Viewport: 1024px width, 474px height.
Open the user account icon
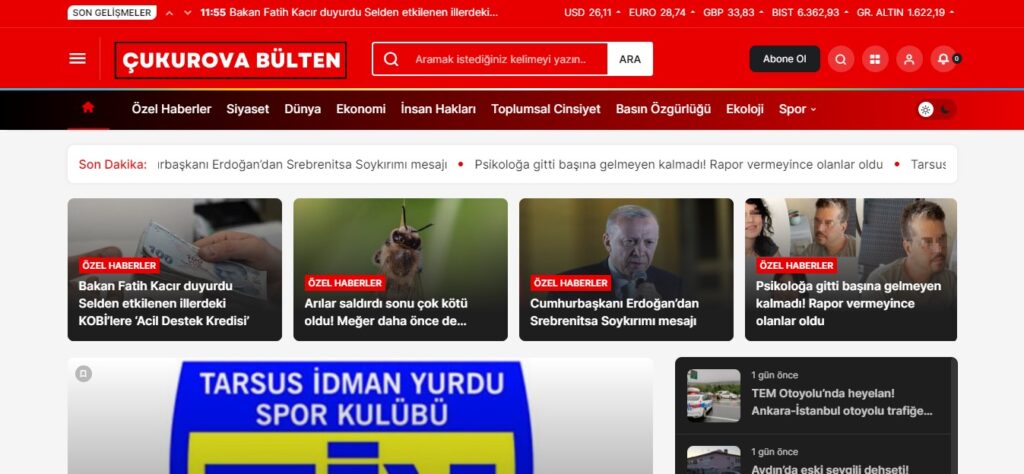tap(909, 59)
